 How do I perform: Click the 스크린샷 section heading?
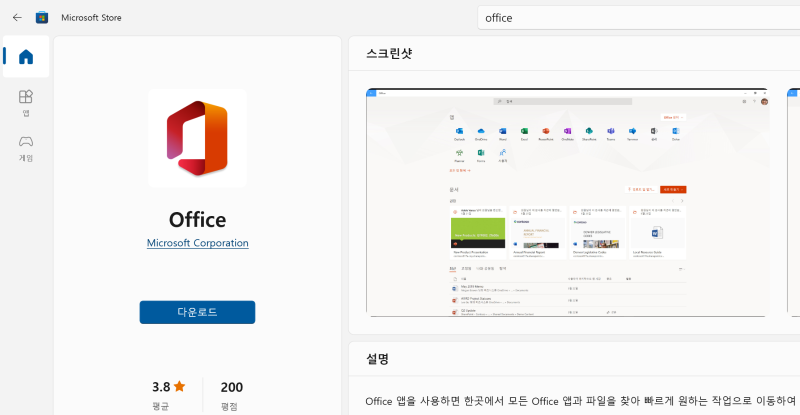(x=389, y=54)
